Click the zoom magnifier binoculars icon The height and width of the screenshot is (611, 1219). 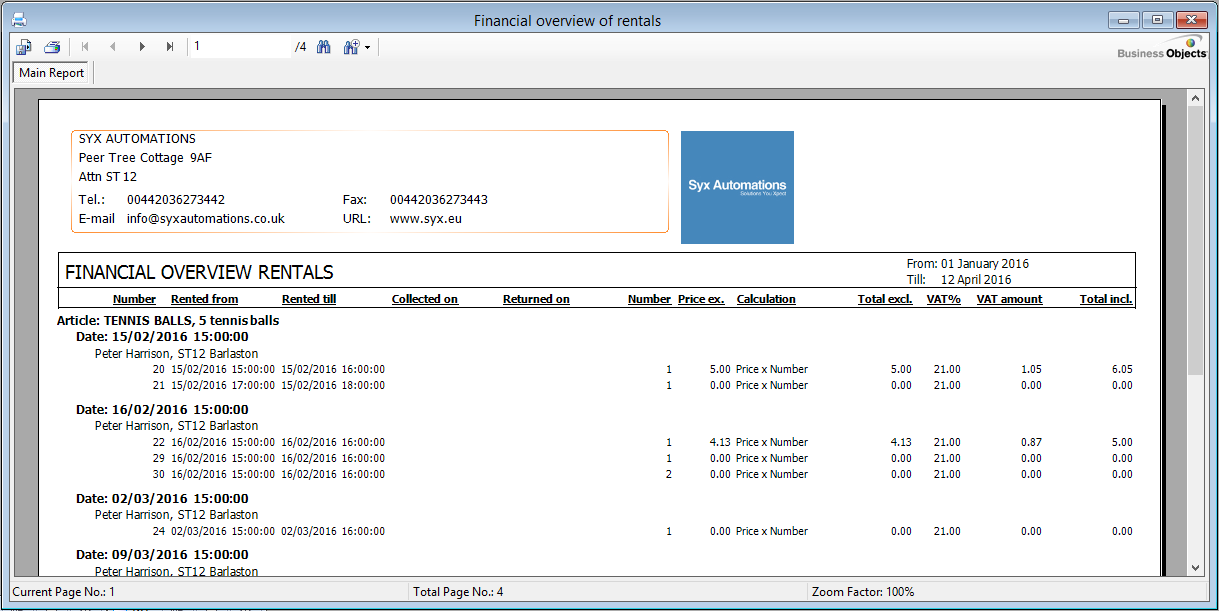[351, 47]
